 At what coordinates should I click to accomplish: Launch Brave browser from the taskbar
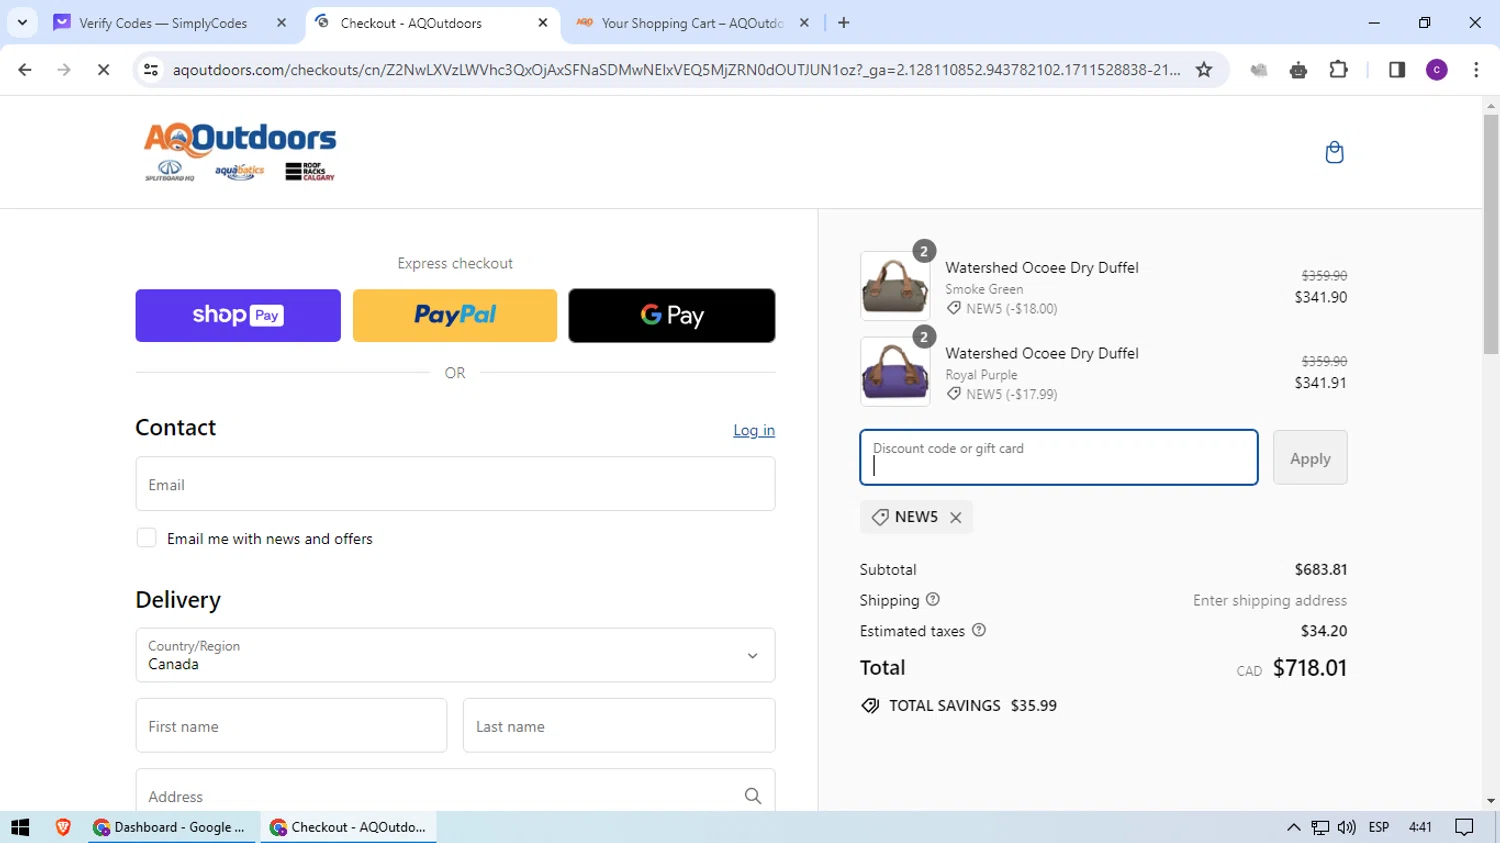click(x=63, y=827)
